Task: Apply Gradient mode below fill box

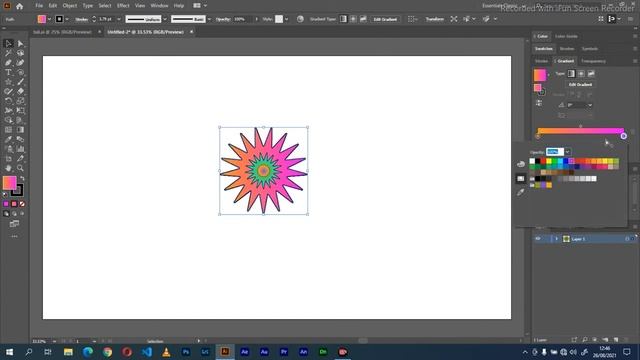Action: (x=14, y=204)
